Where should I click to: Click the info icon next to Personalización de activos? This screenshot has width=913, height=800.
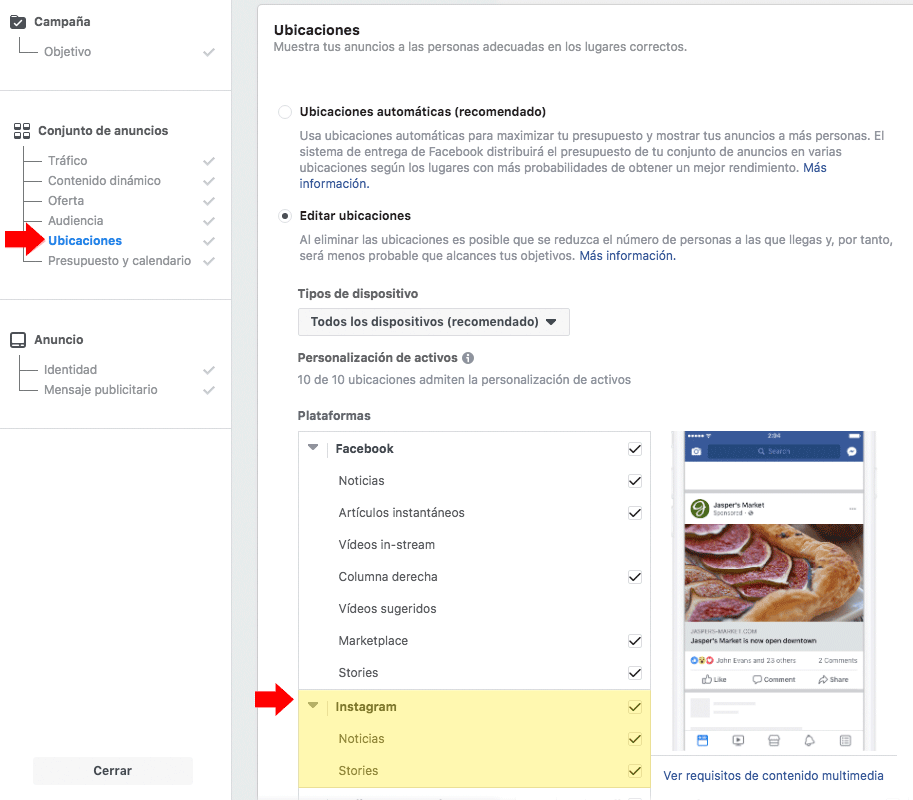[467, 357]
